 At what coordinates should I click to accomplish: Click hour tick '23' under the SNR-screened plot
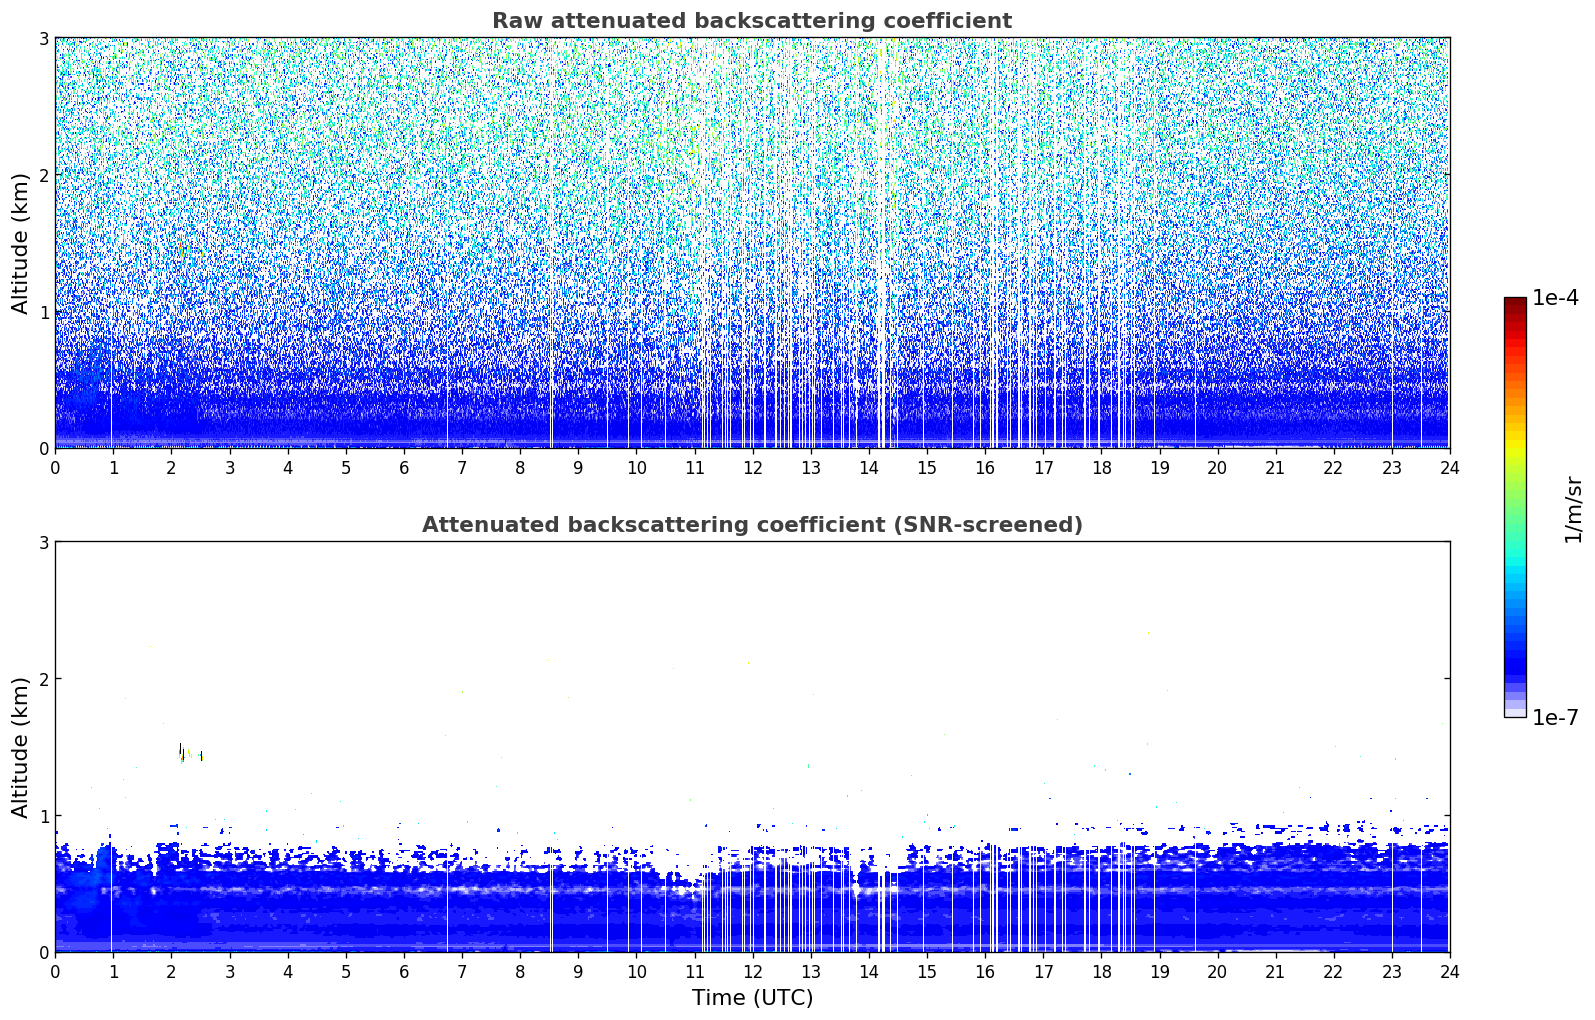[x=1391, y=972]
